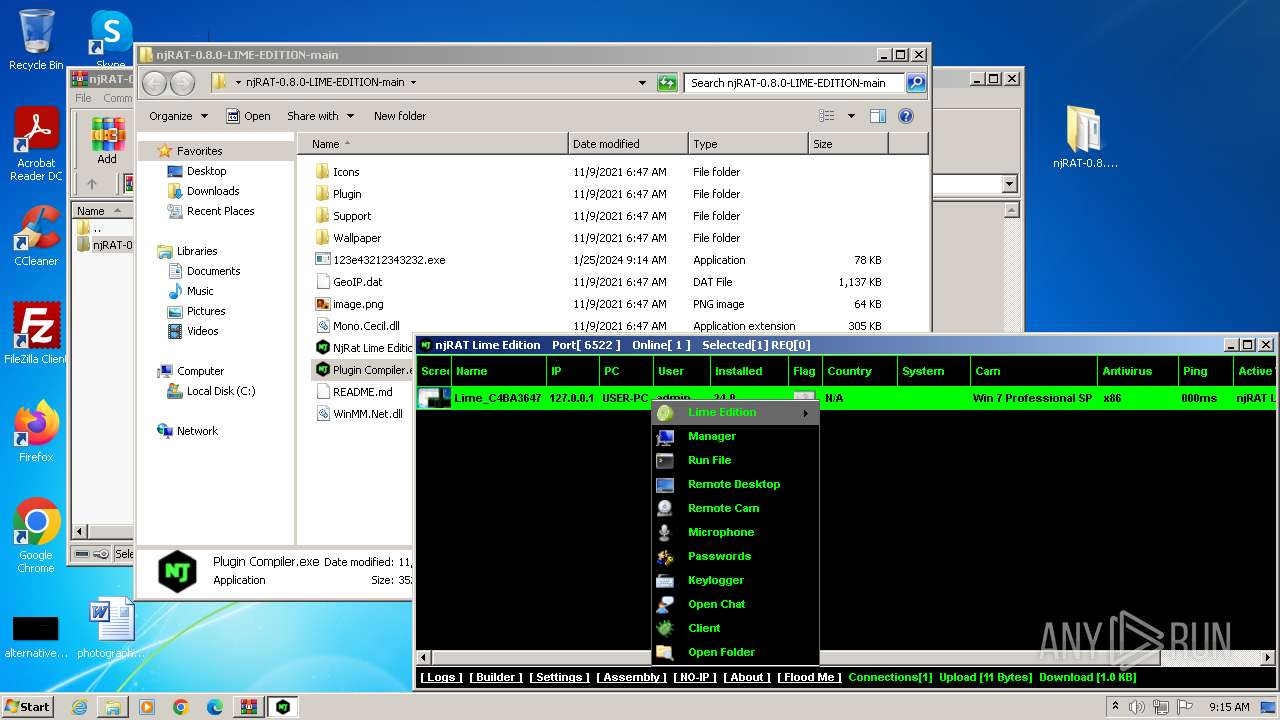Click the search box in Explorer
This screenshot has width=1280, height=720.
click(795, 83)
